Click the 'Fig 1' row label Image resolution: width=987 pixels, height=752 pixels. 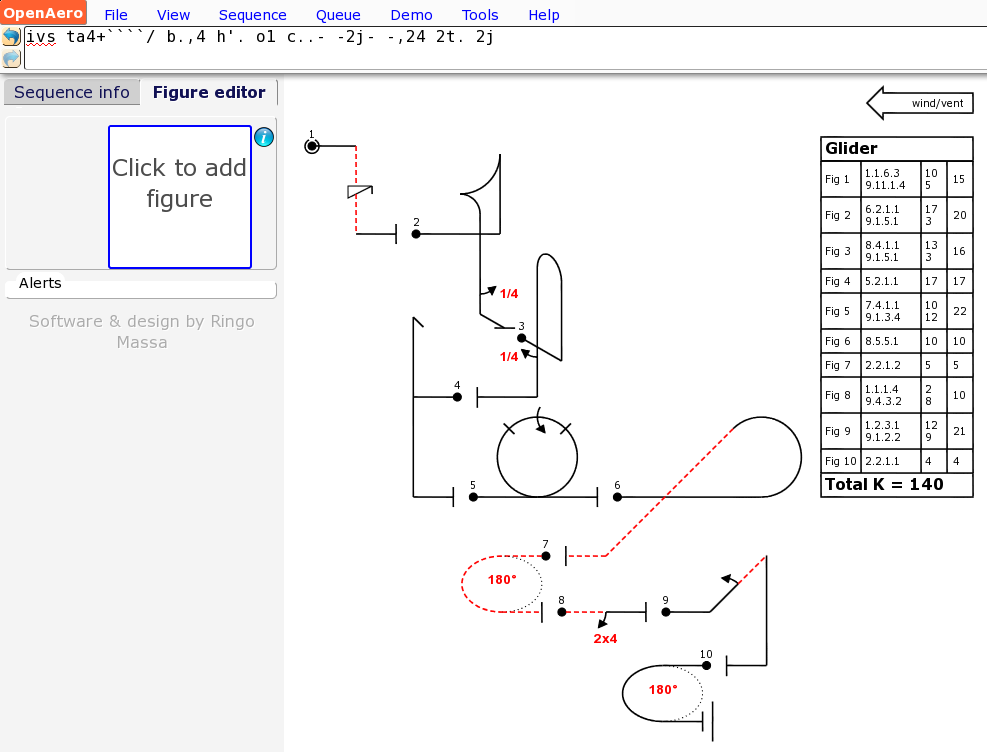coord(838,179)
